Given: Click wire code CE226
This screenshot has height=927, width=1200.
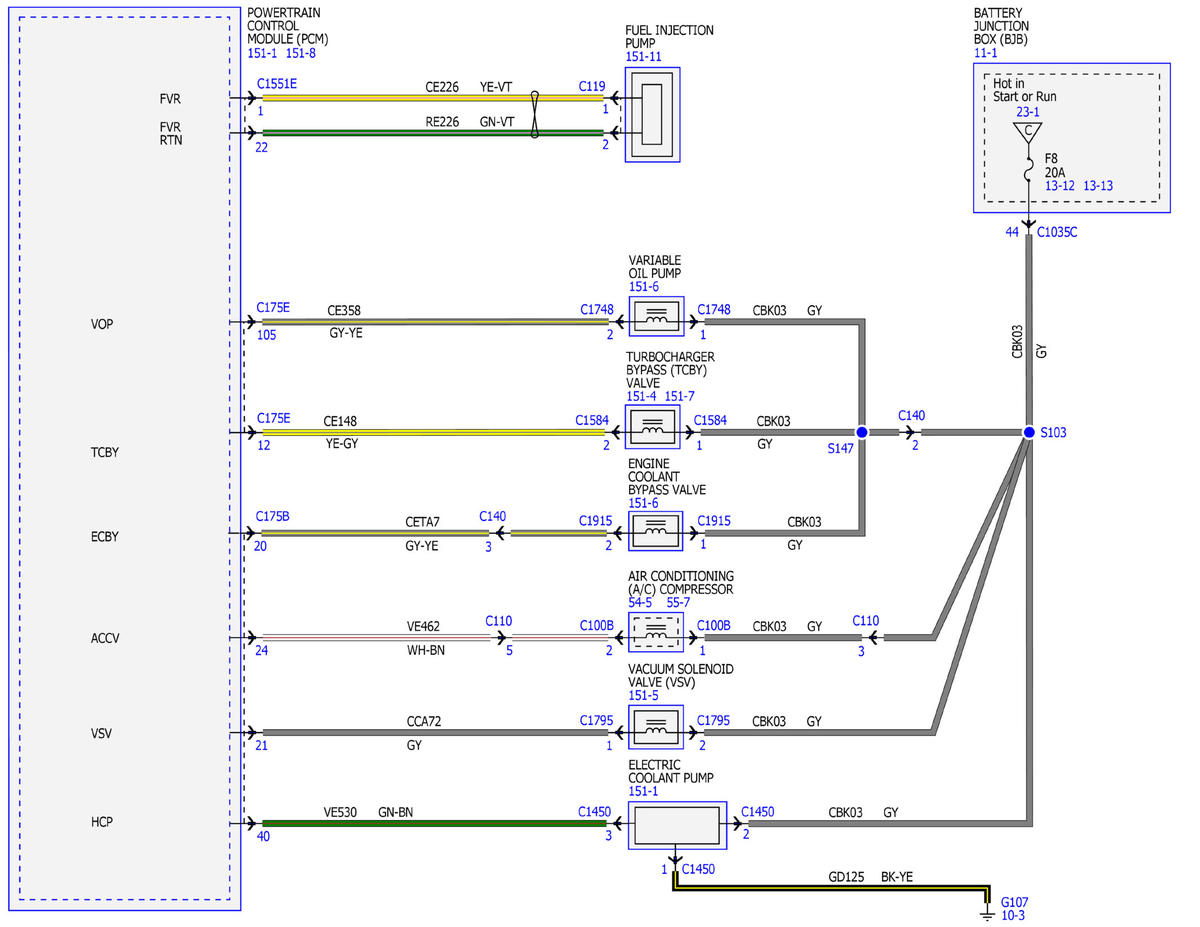Looking at the screenshot, I should click(442, 87).
